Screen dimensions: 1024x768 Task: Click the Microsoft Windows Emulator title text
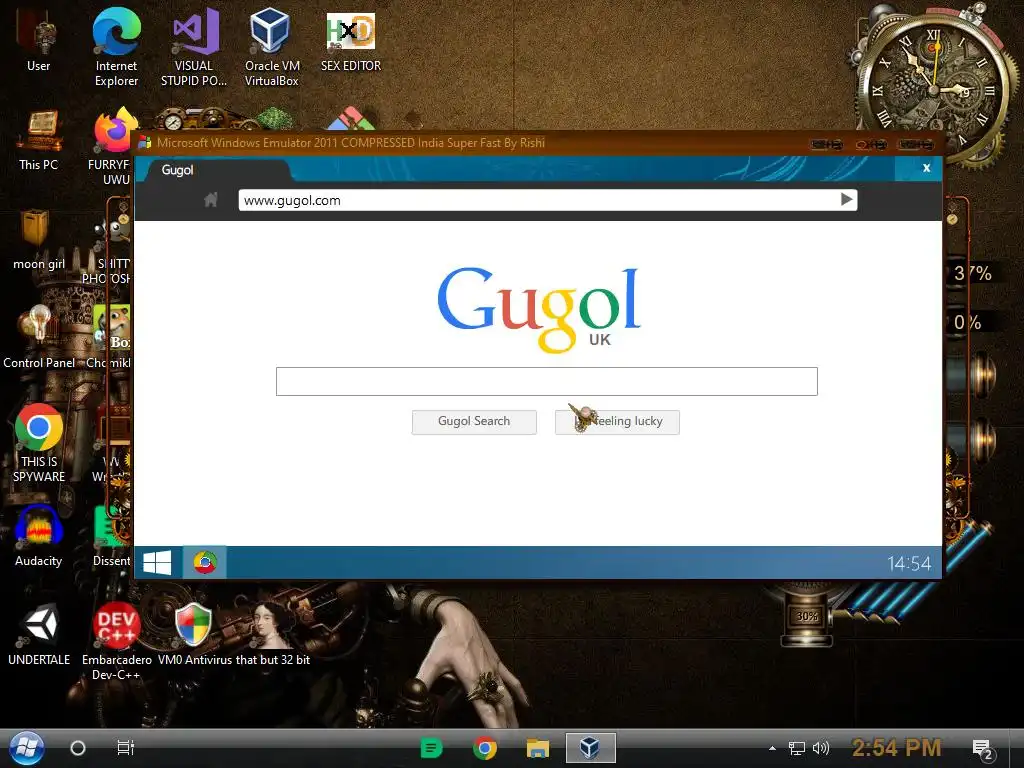pyautogui.click(x=351, y=142)
